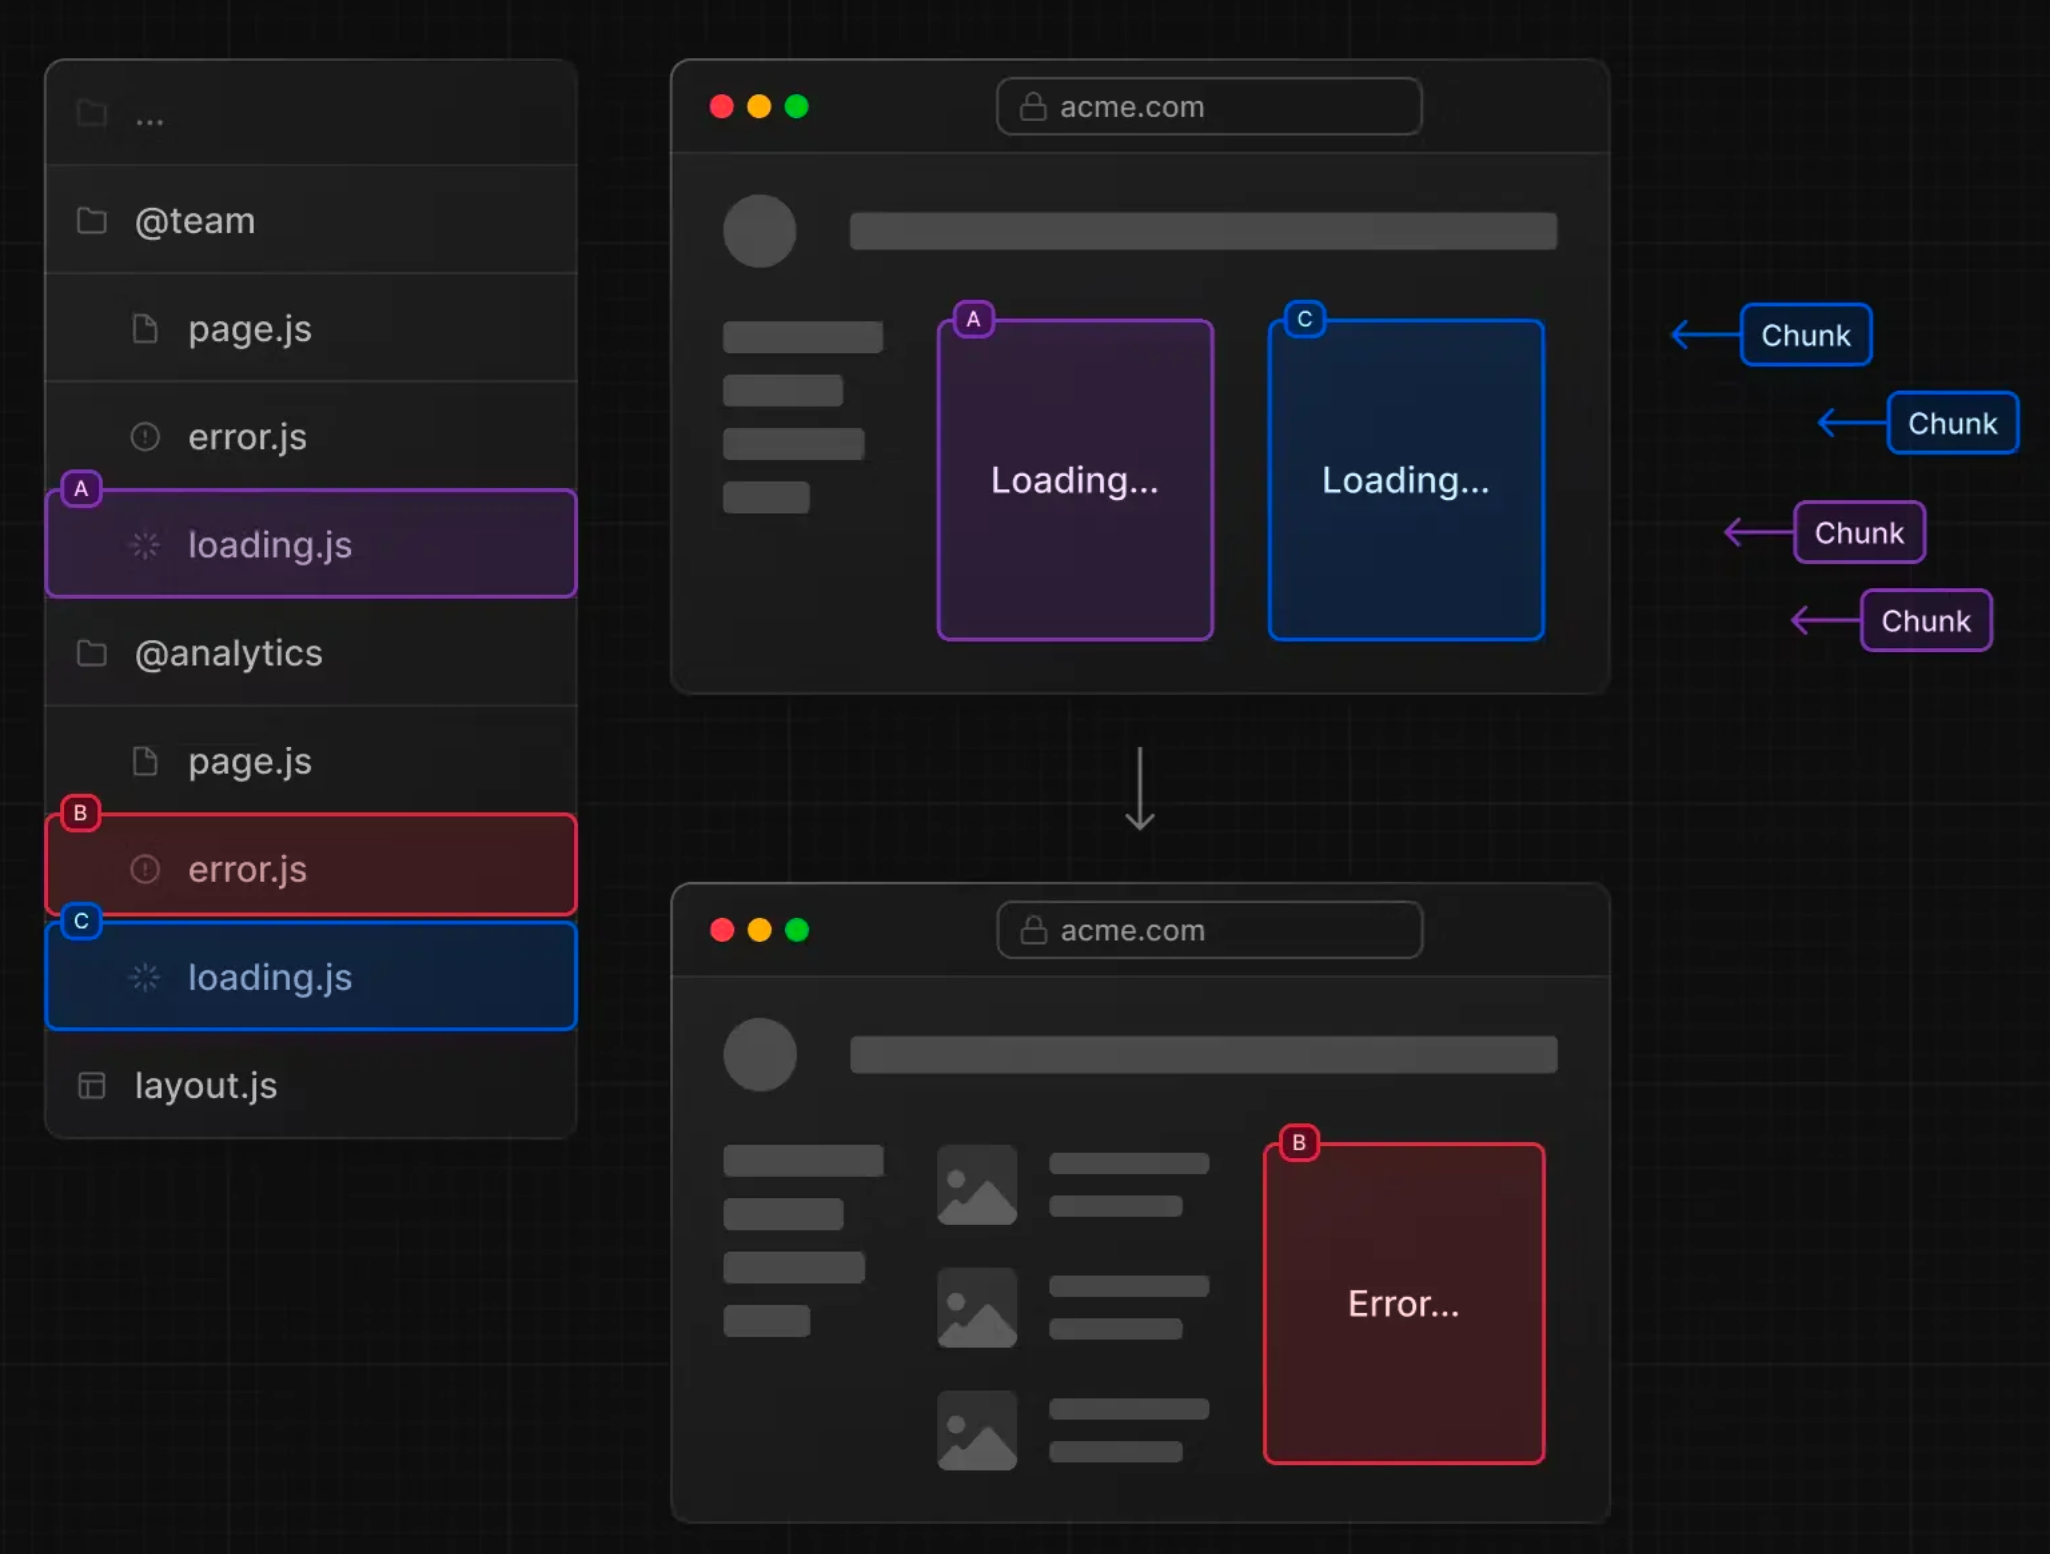Click the warning icon in the red error.js row

[x=145, y=869]
